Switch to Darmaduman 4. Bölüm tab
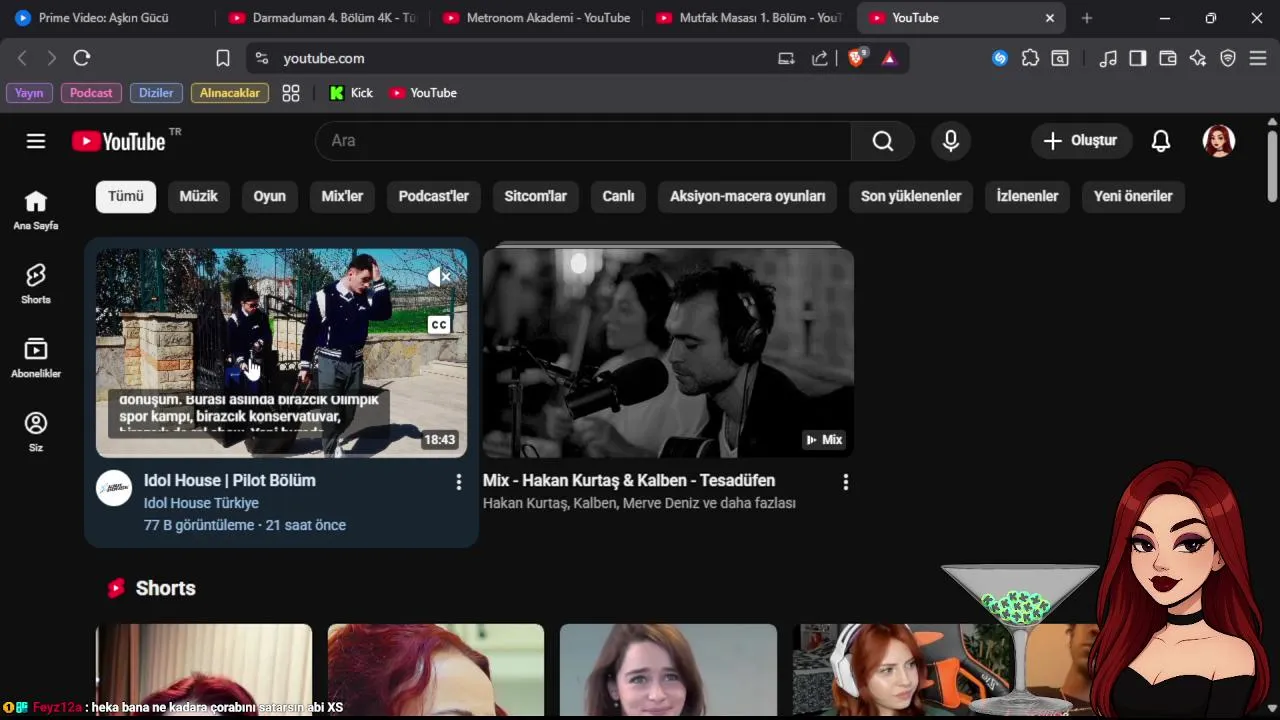1280x720 pixels. tap(323, 18)
